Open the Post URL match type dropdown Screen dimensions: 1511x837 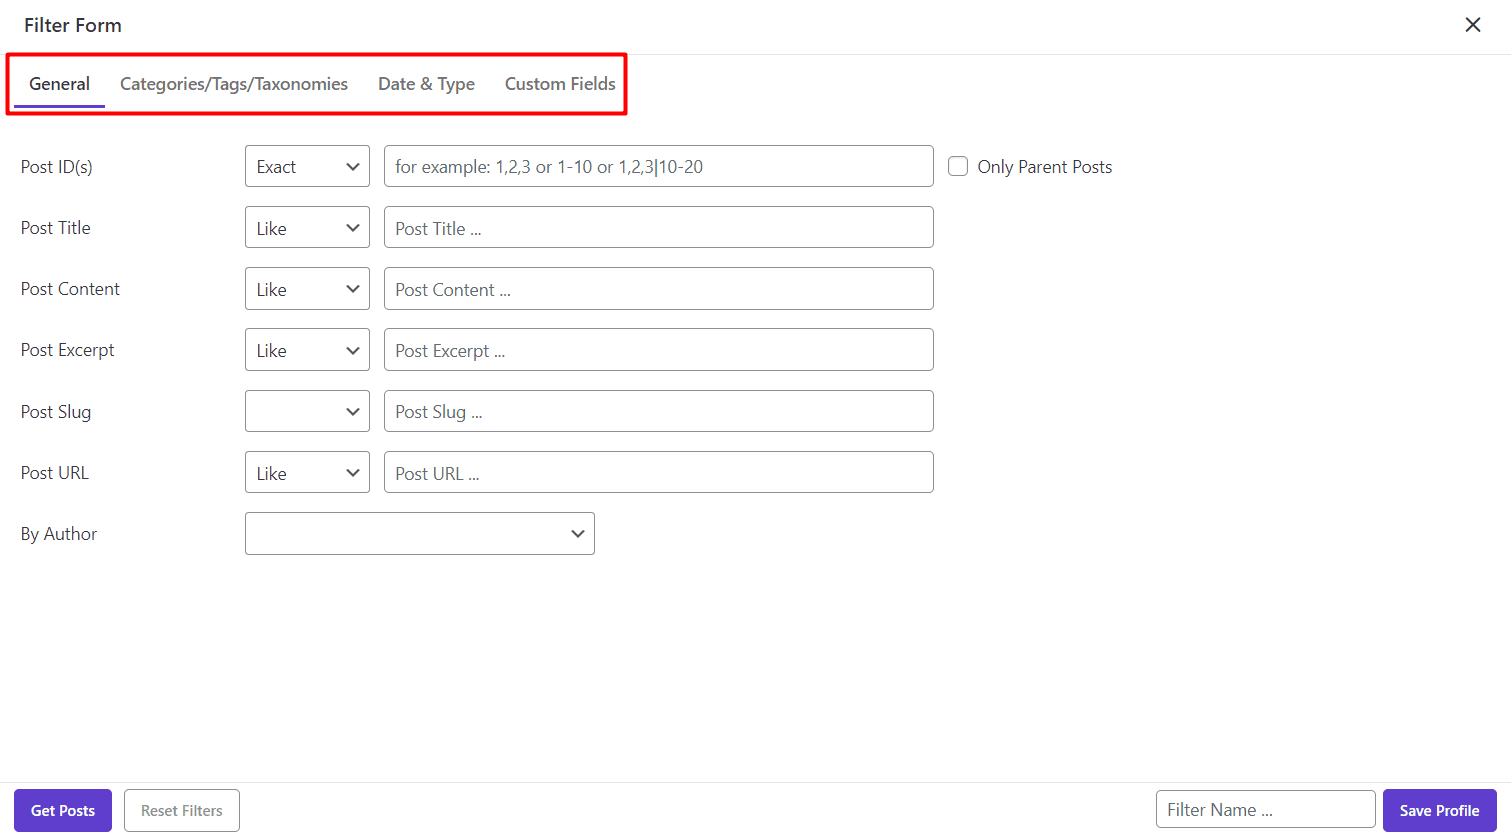point(307,472)
